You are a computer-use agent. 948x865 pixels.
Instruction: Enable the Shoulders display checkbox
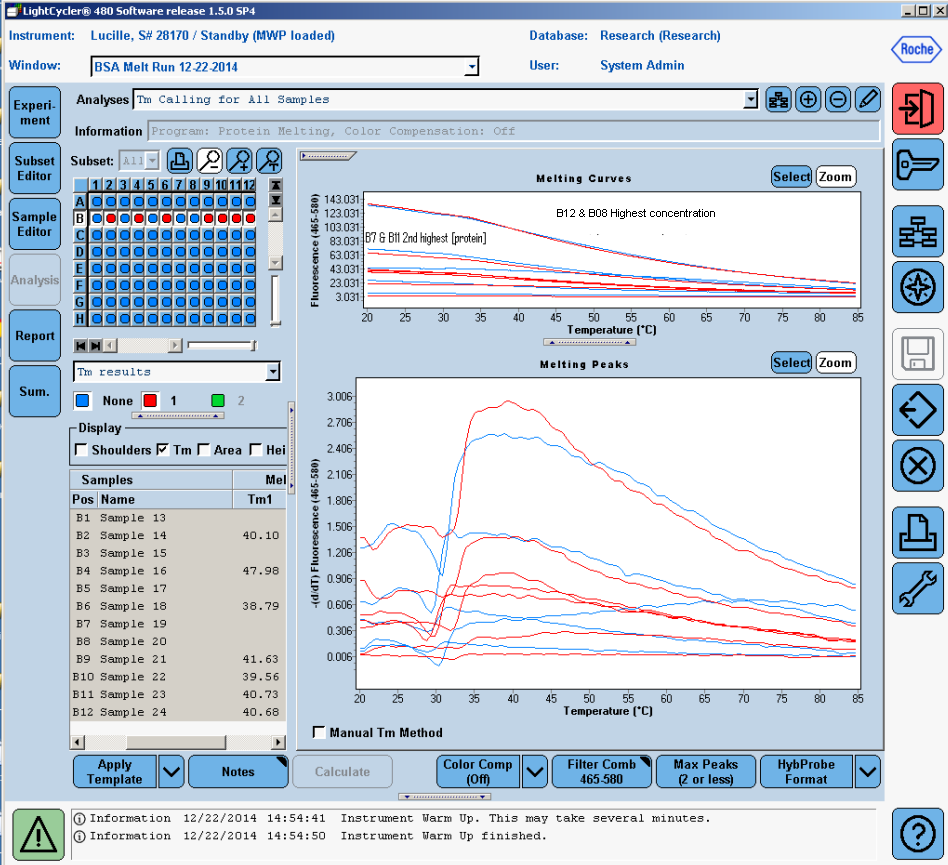point(82,450)
